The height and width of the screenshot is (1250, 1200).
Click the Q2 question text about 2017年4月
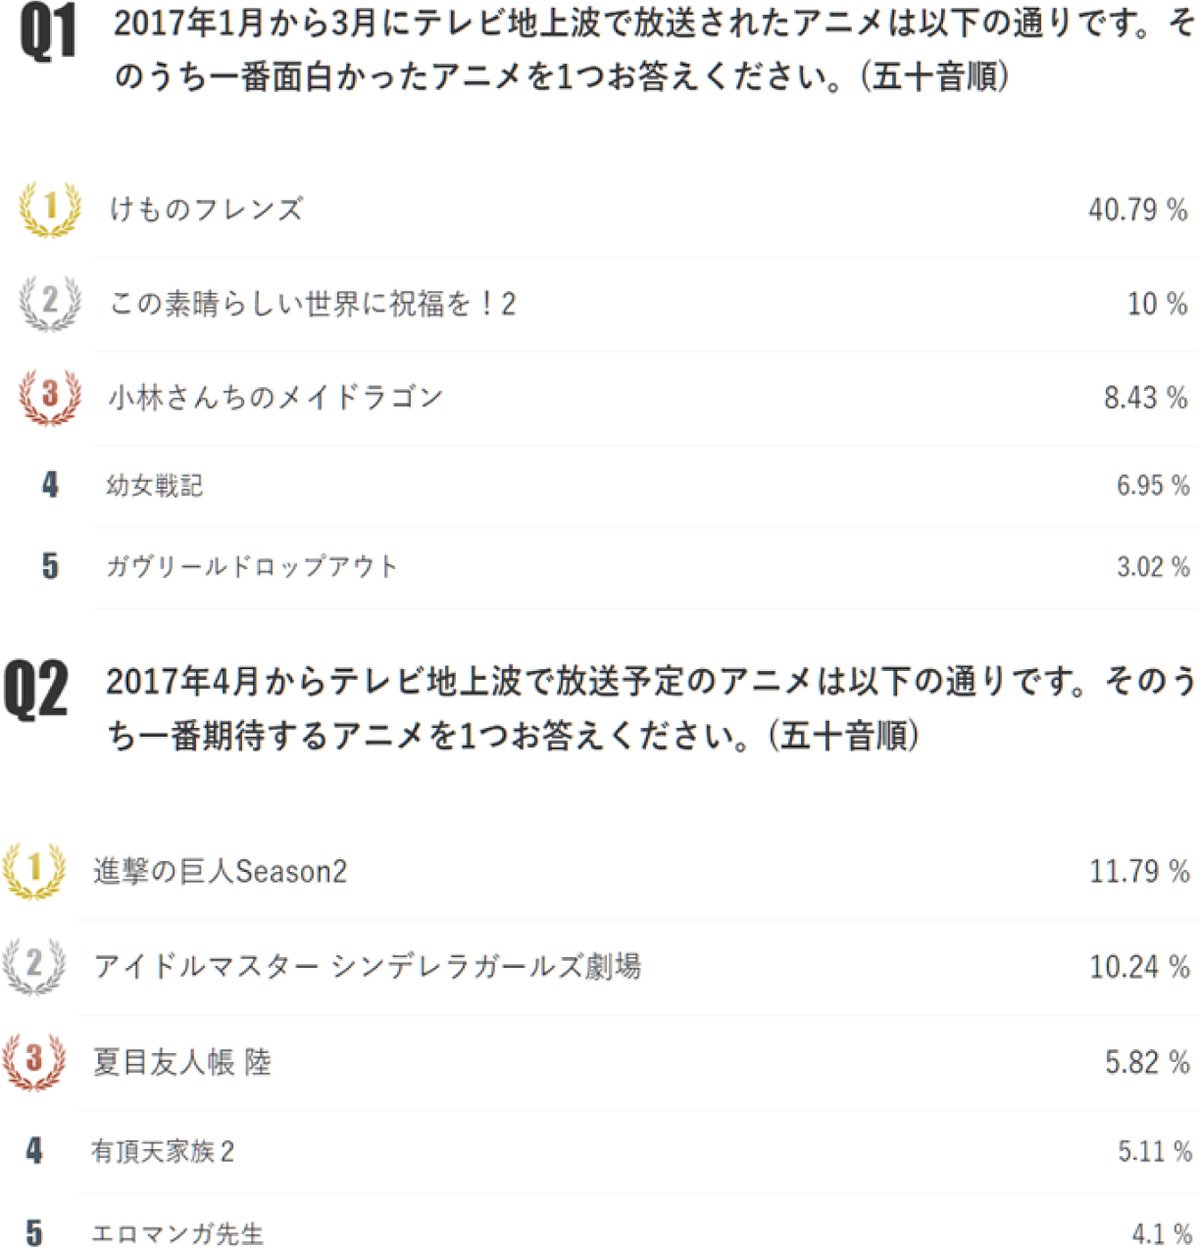650,708
